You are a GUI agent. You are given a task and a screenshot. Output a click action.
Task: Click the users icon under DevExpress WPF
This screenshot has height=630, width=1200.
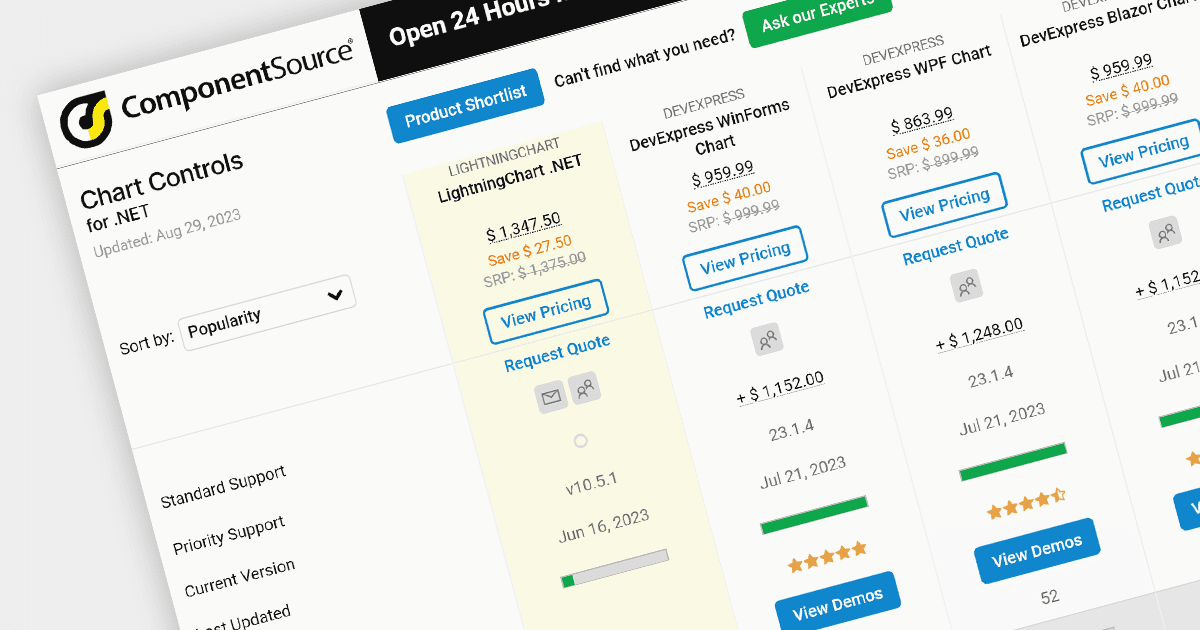(966, 286)
